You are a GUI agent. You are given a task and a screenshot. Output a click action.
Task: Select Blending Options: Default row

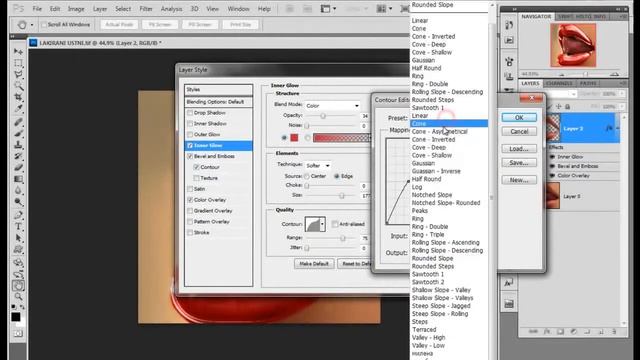coord(218,102)
